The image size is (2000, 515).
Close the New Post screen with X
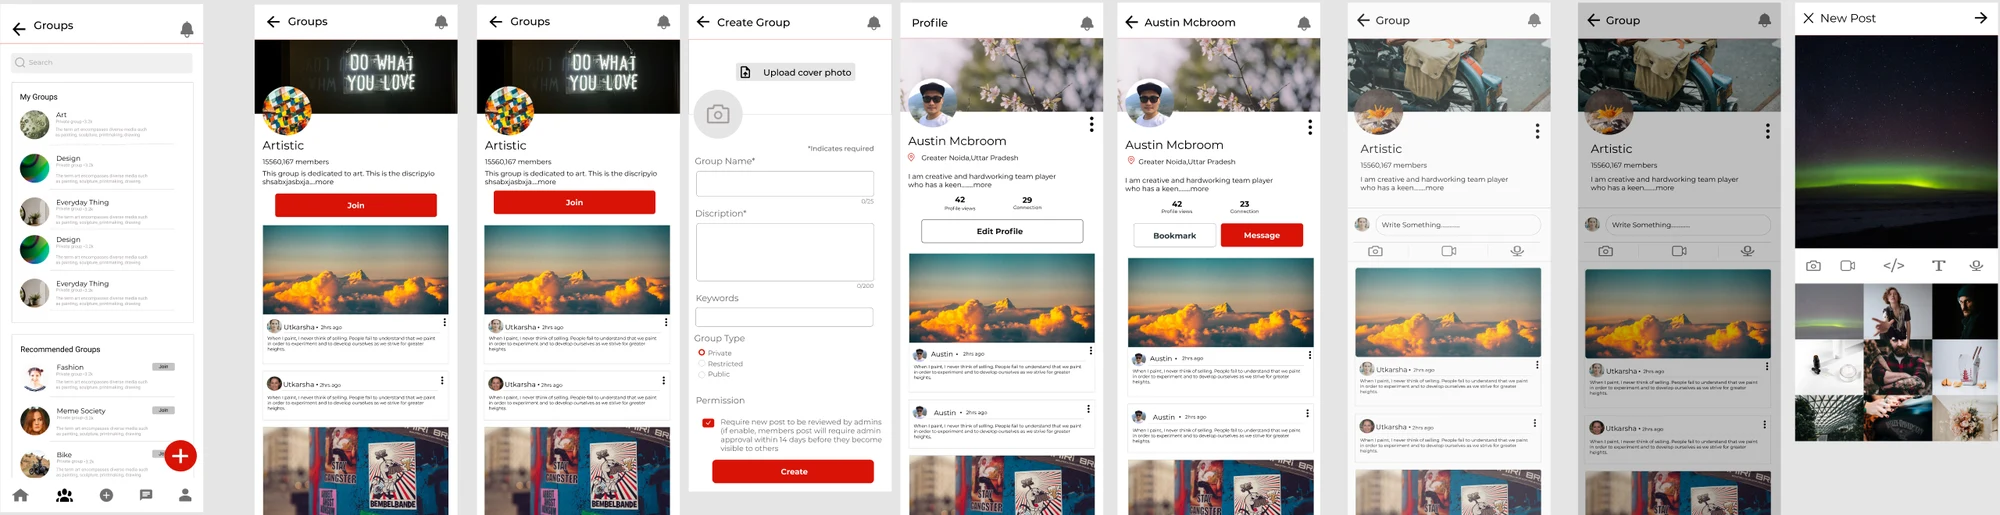(1808, 18)
